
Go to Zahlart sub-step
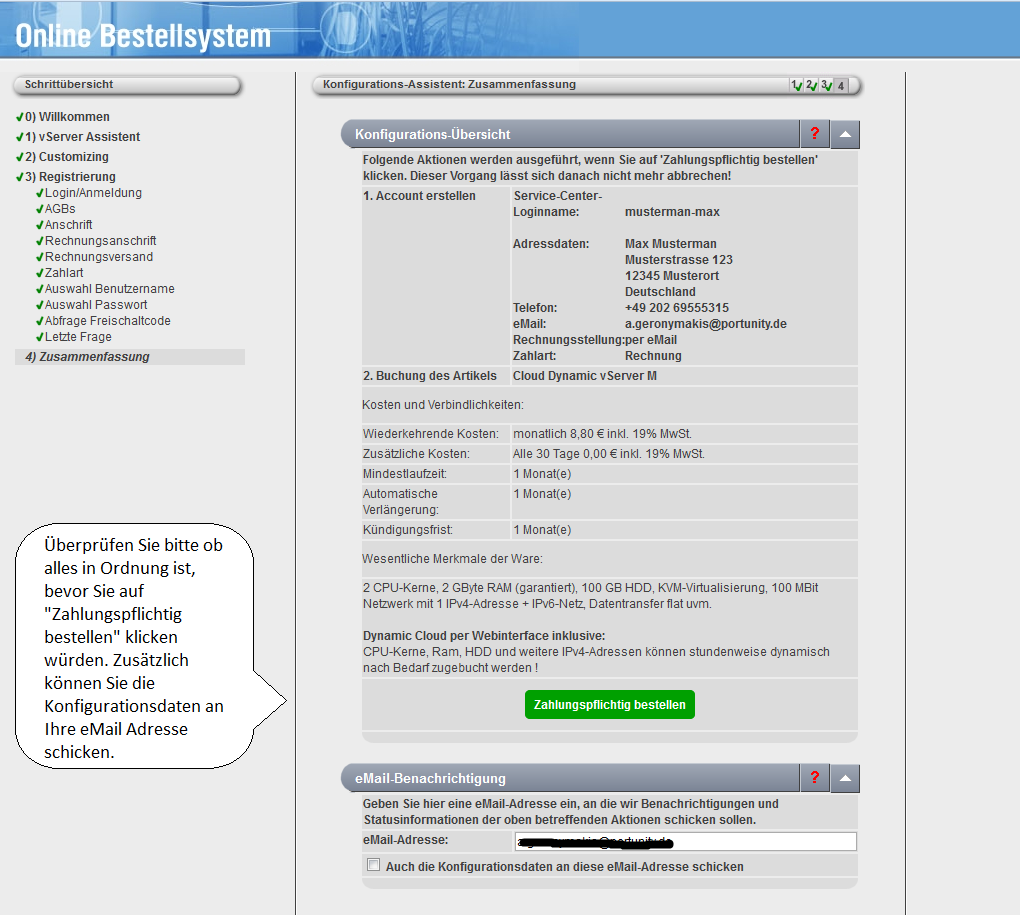(x=64, y=273)
